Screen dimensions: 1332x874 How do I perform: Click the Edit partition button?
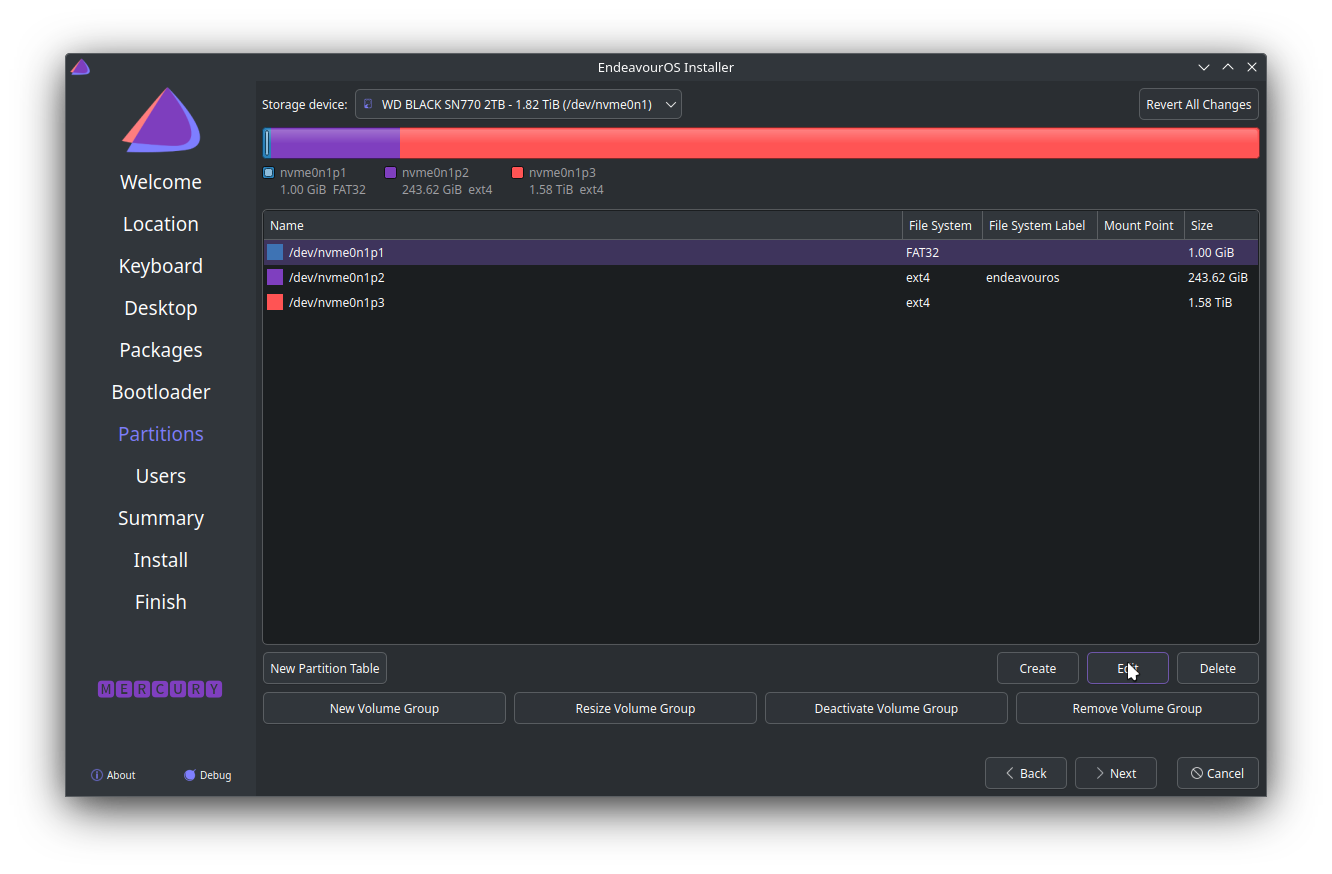point(1128,668)
